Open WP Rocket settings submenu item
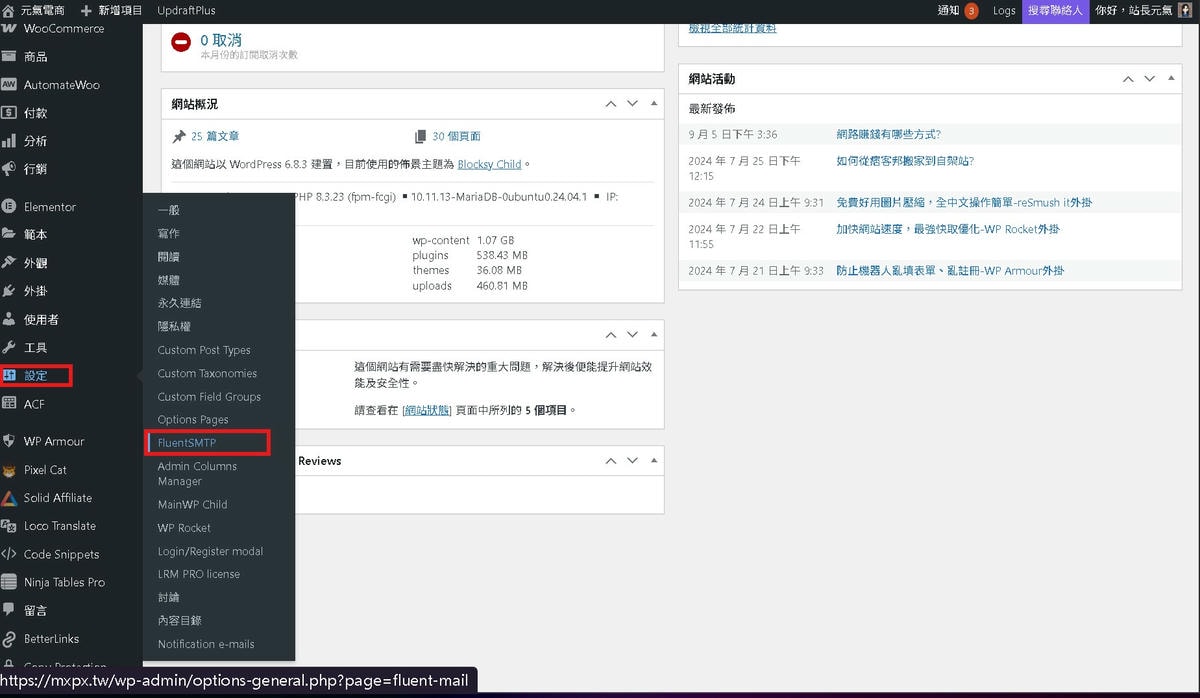This screenshot has width=1200, height=698. click(184, 528)
